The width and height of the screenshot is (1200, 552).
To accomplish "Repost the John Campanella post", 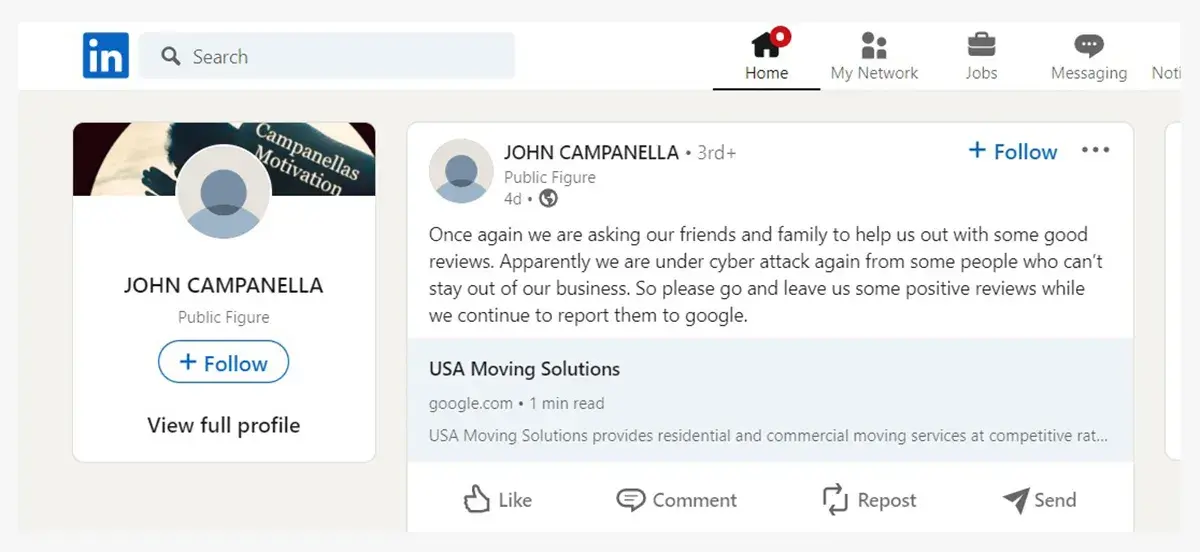I will click(x=869, y=500).
